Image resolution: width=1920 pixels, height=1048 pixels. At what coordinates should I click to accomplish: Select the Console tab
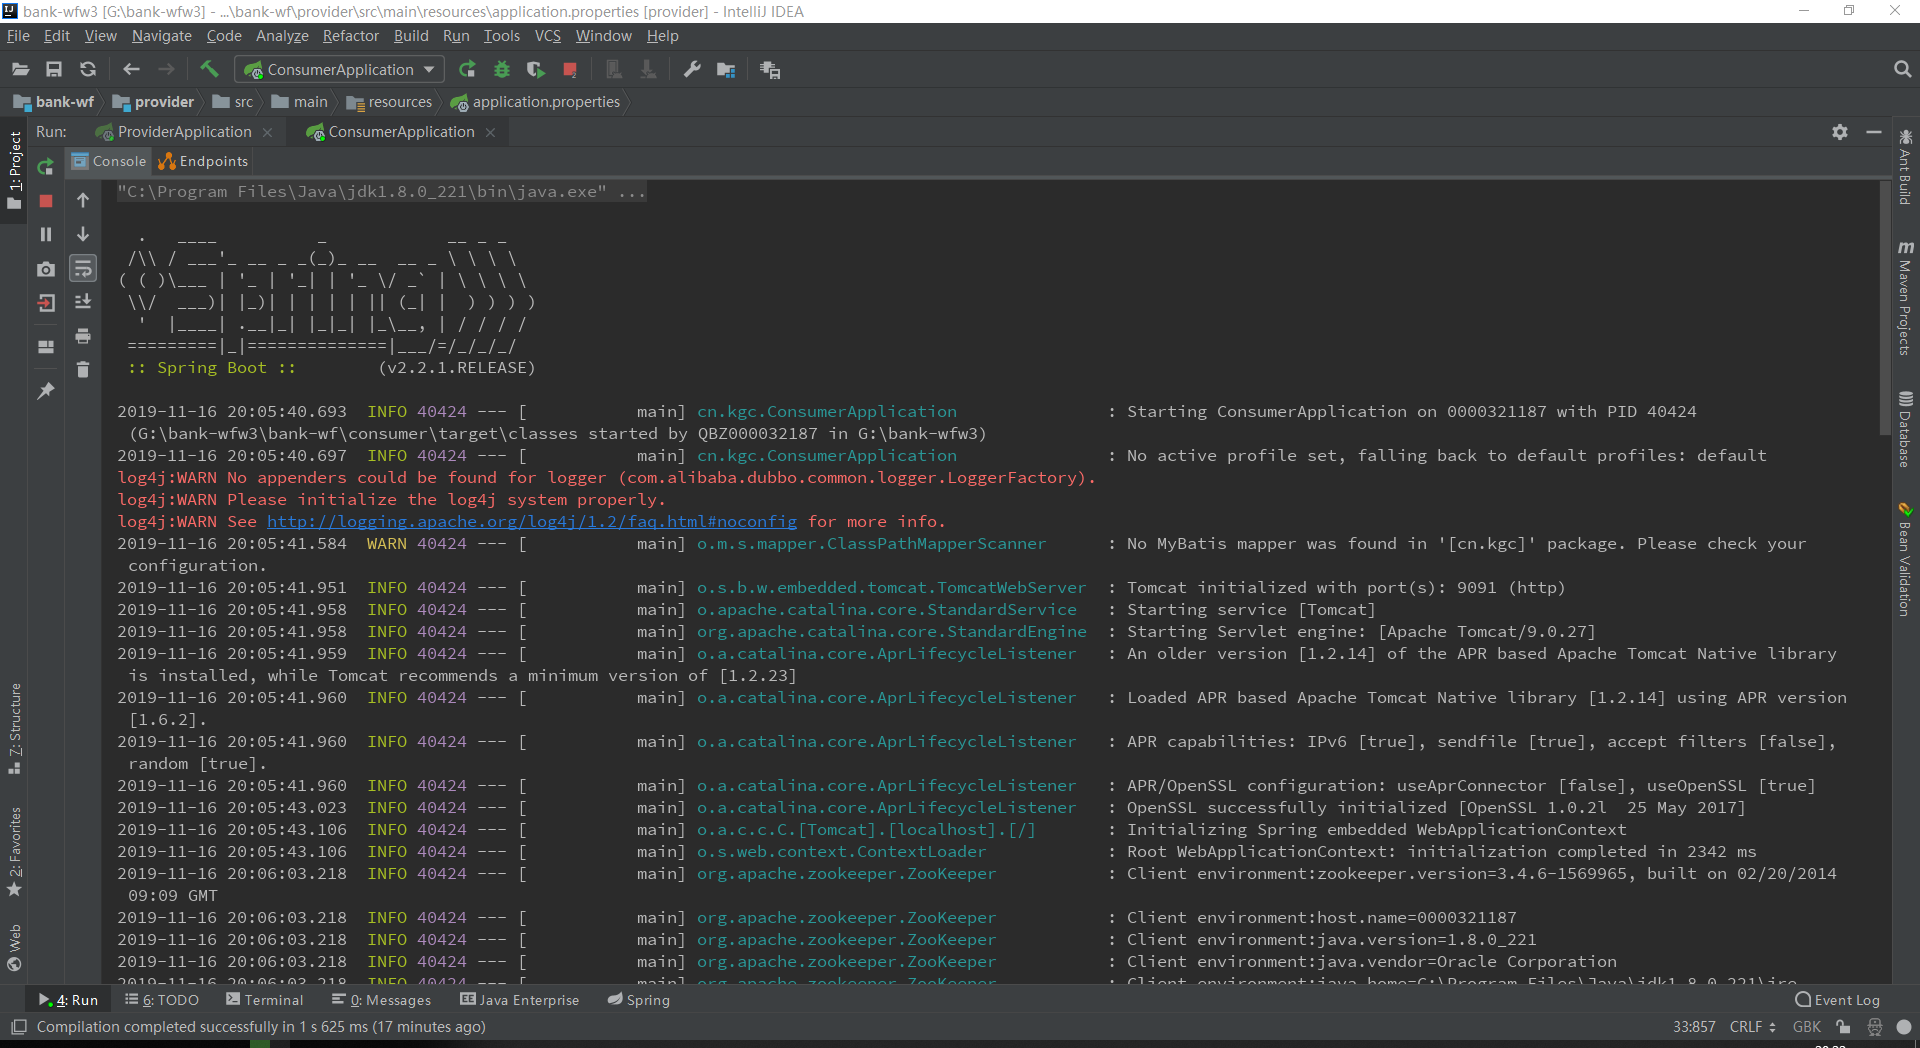click(x=108, y=161)
